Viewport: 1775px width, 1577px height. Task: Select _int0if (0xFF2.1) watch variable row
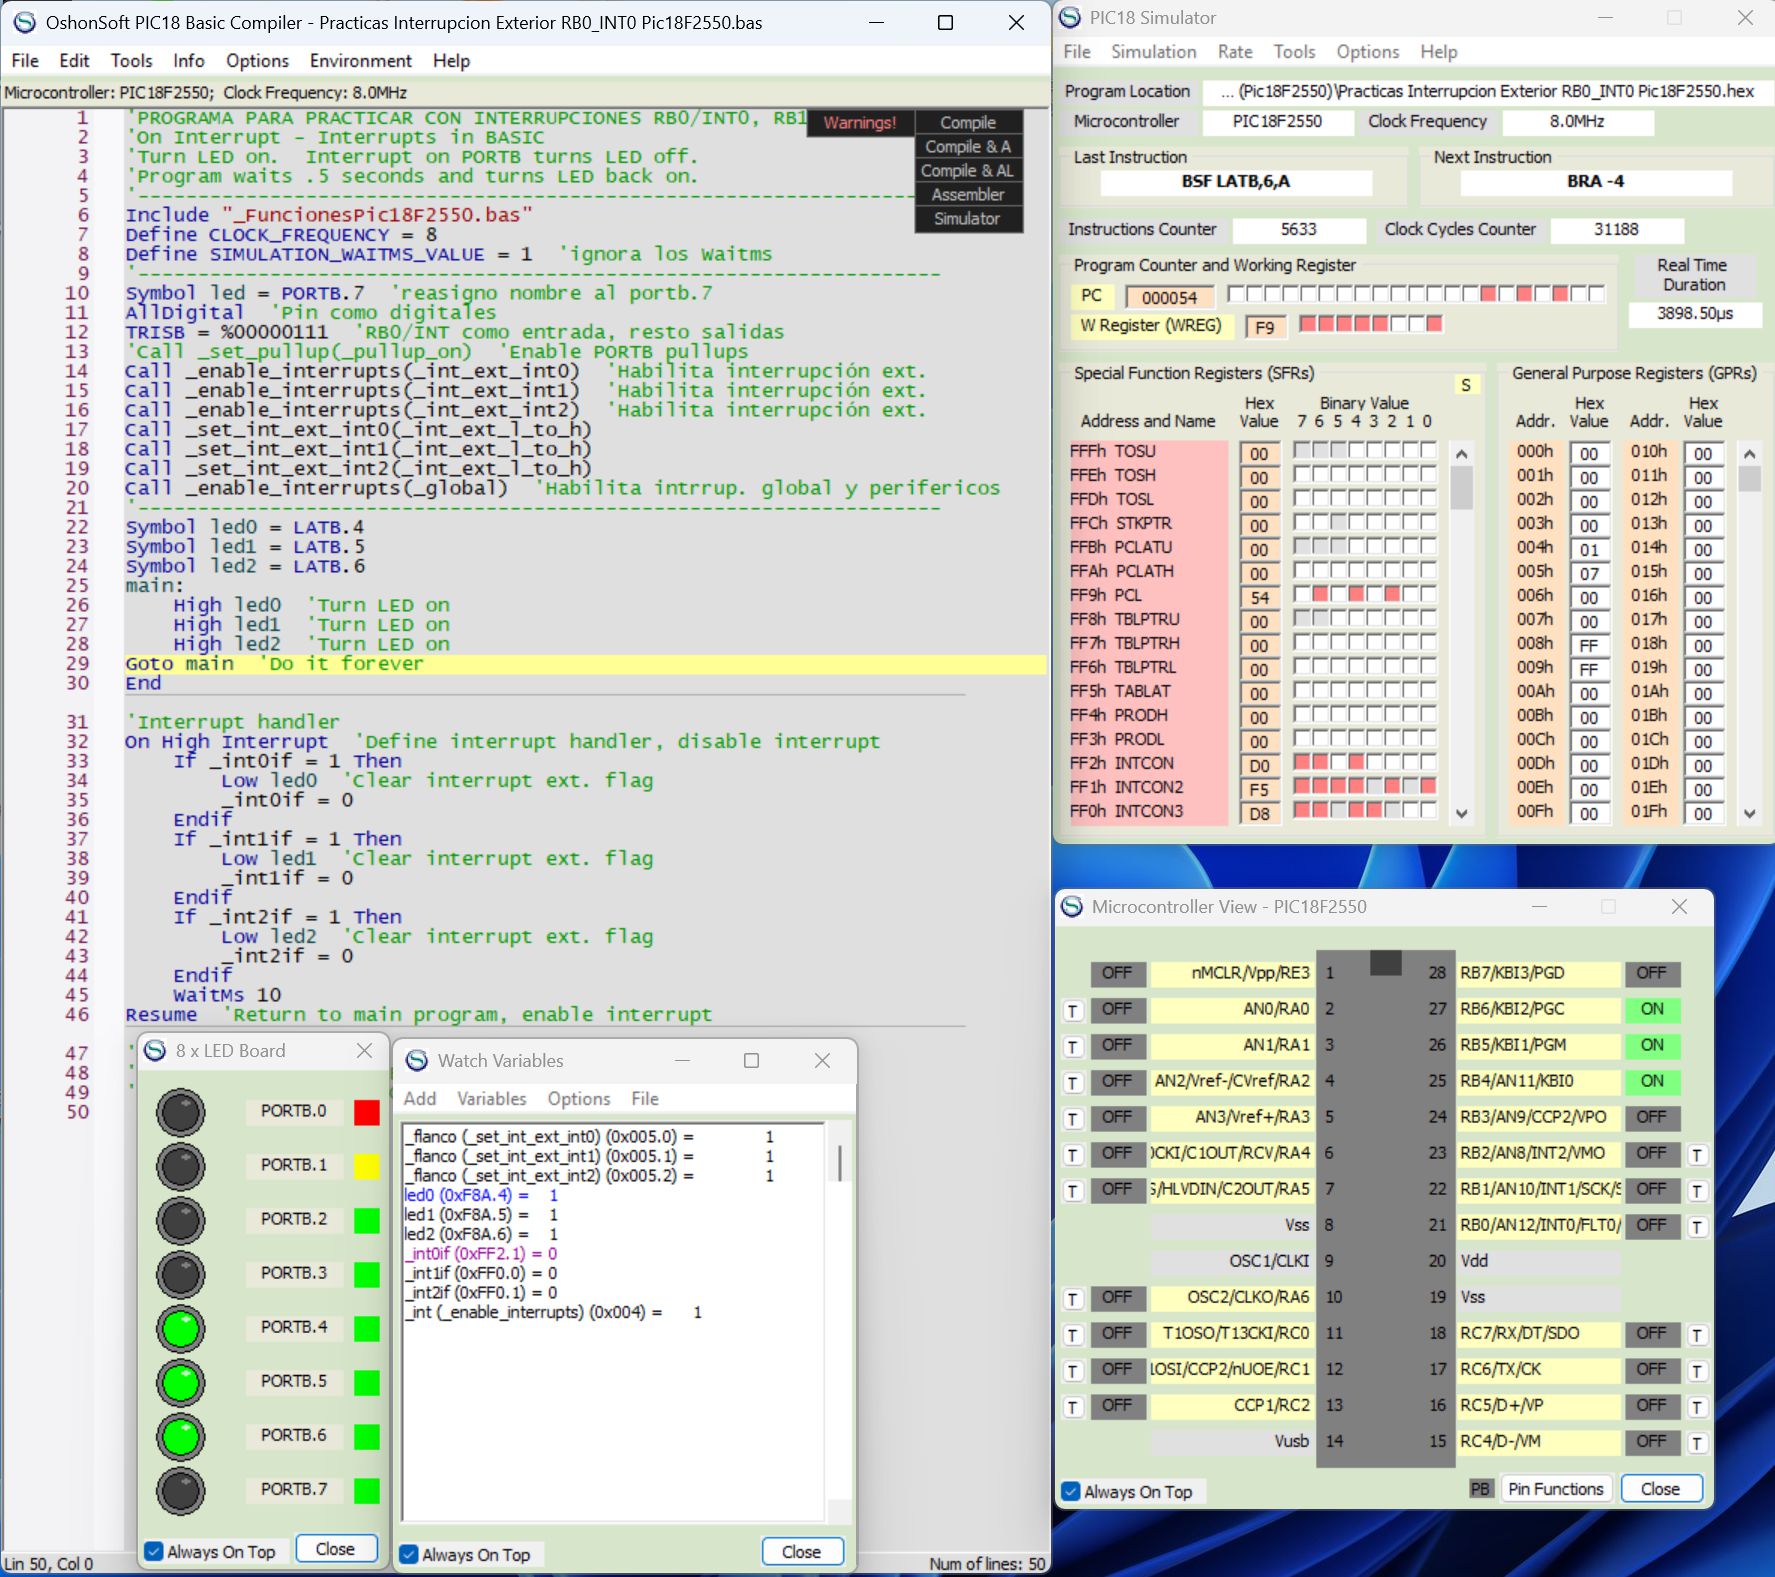pos(480,1253)
